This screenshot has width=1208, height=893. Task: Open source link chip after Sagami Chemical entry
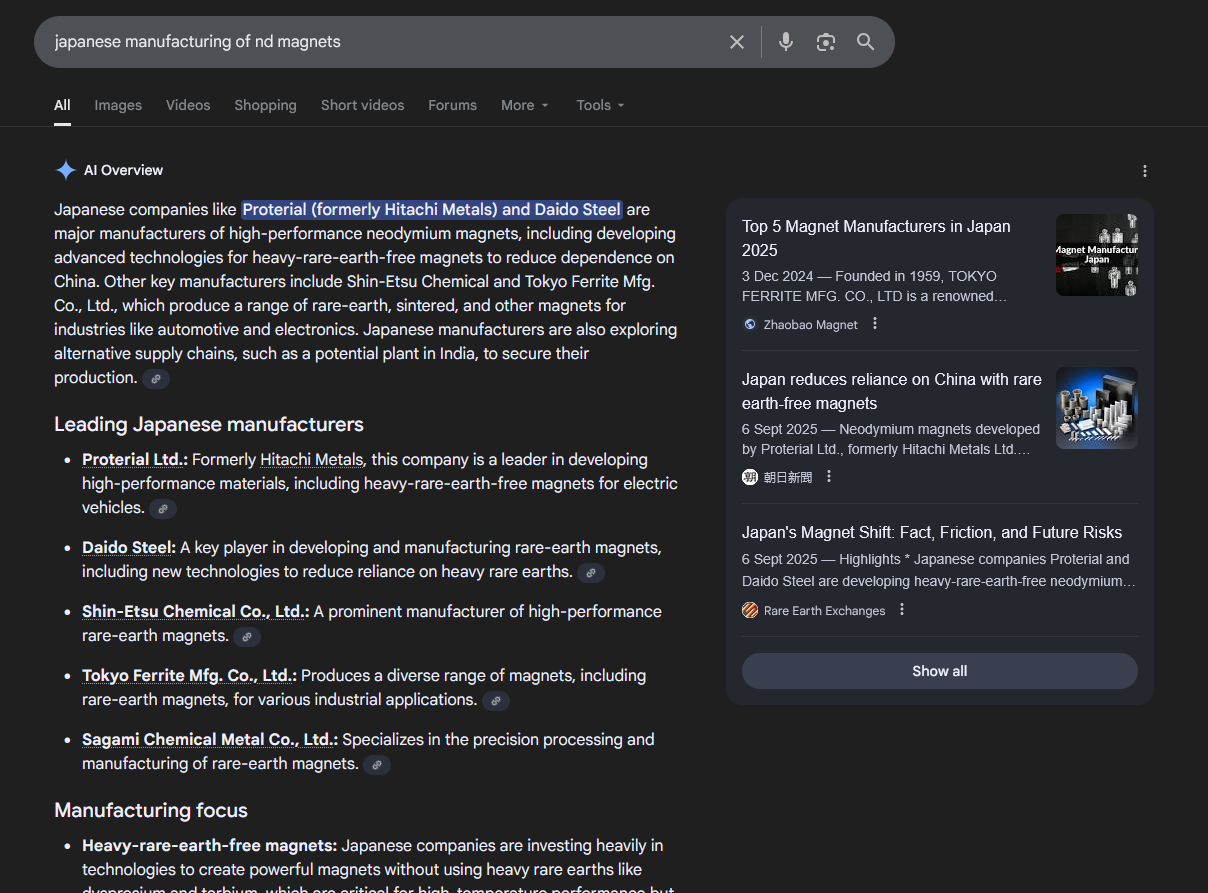click(377, 765)
